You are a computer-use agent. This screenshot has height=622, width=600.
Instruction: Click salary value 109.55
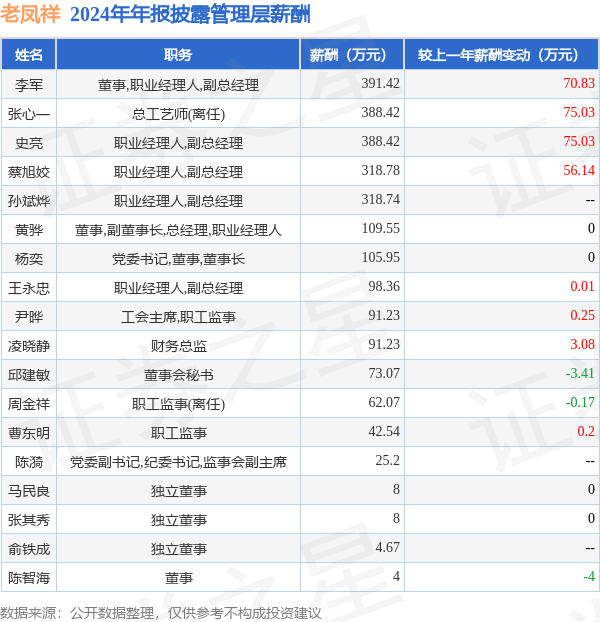(x=380, y=228)
